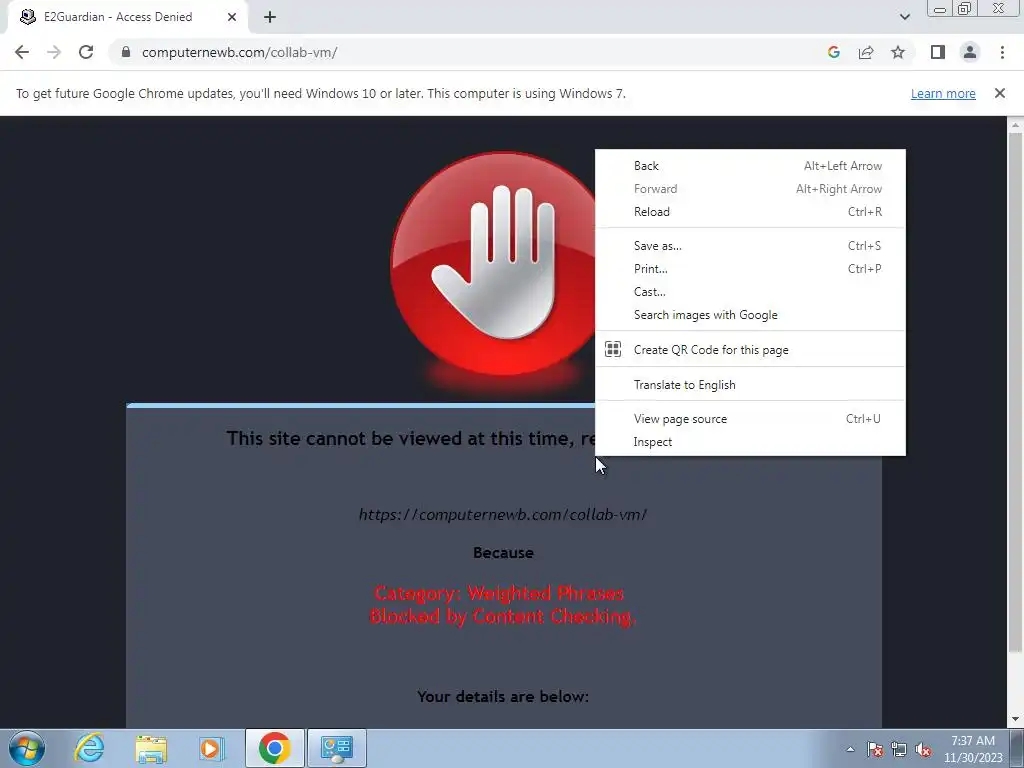Choose View page source
This screenshot has height=768, width=1024.
point(750,419)
